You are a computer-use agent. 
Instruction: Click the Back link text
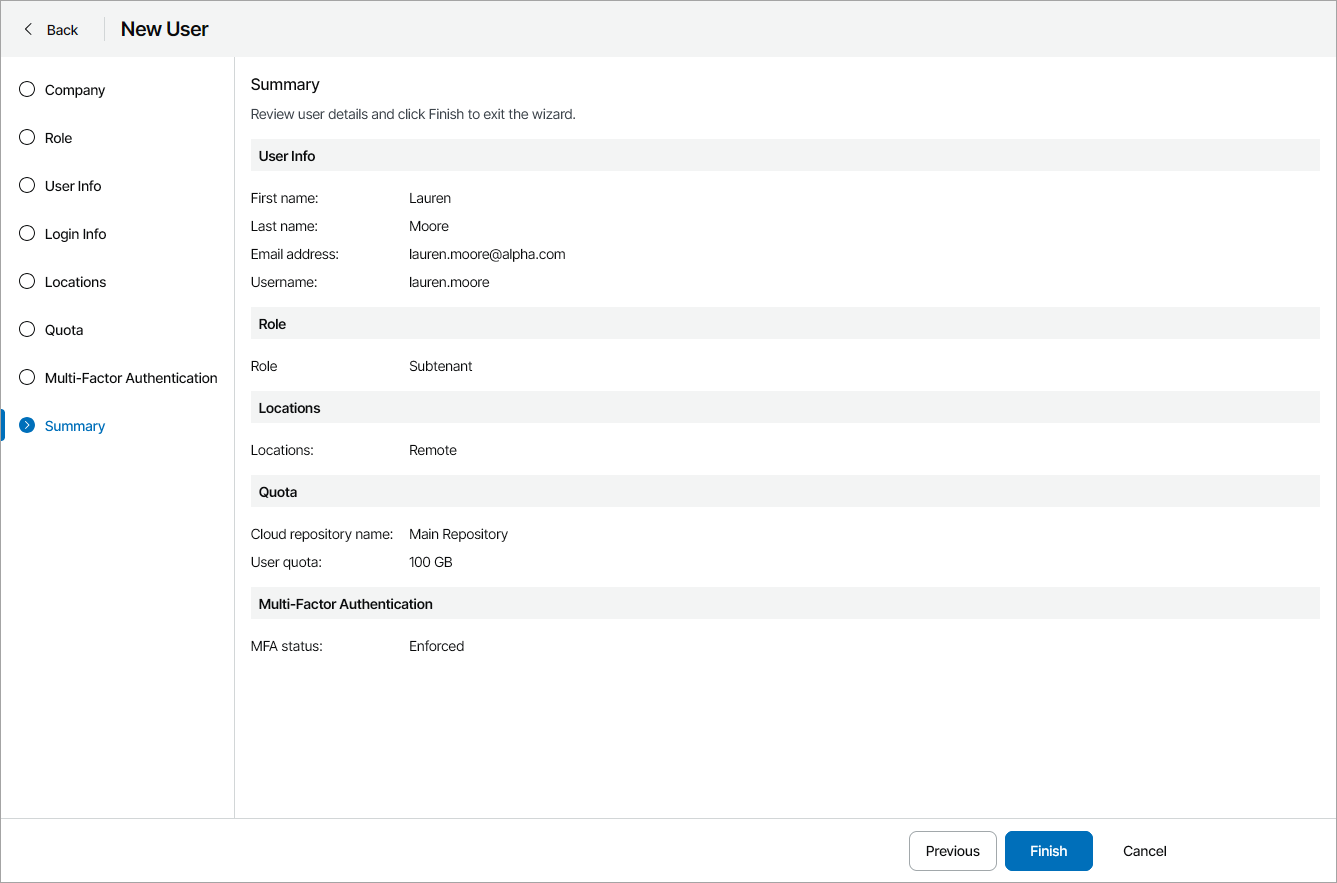(62, 30)
